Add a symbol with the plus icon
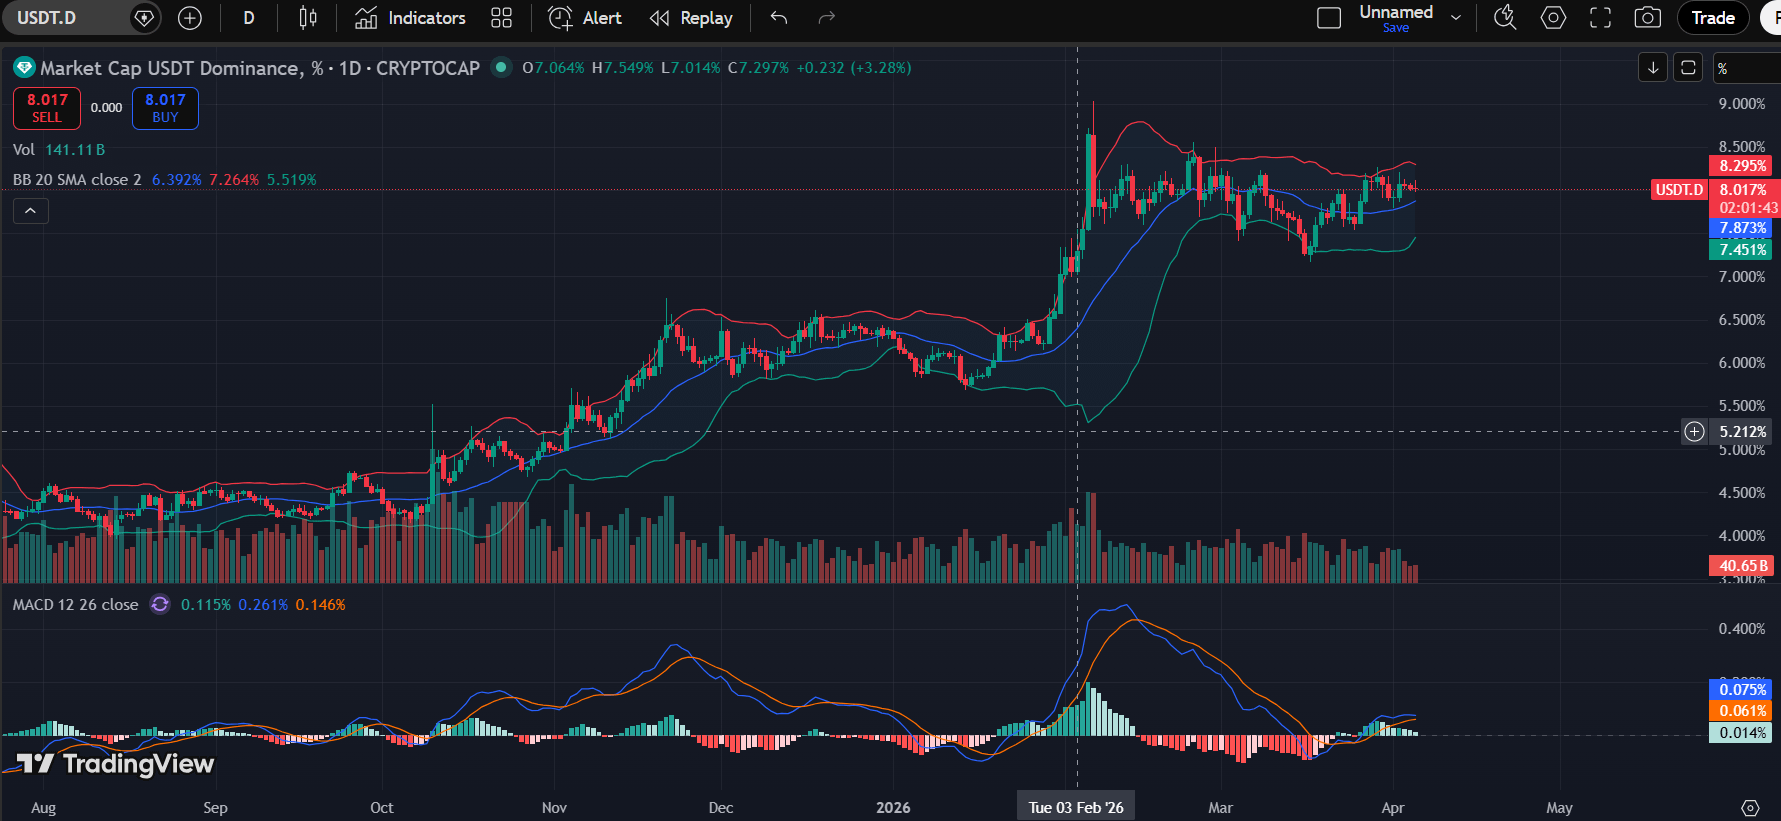The height and width of the screenshot is (821, 1781). [189, 18]
